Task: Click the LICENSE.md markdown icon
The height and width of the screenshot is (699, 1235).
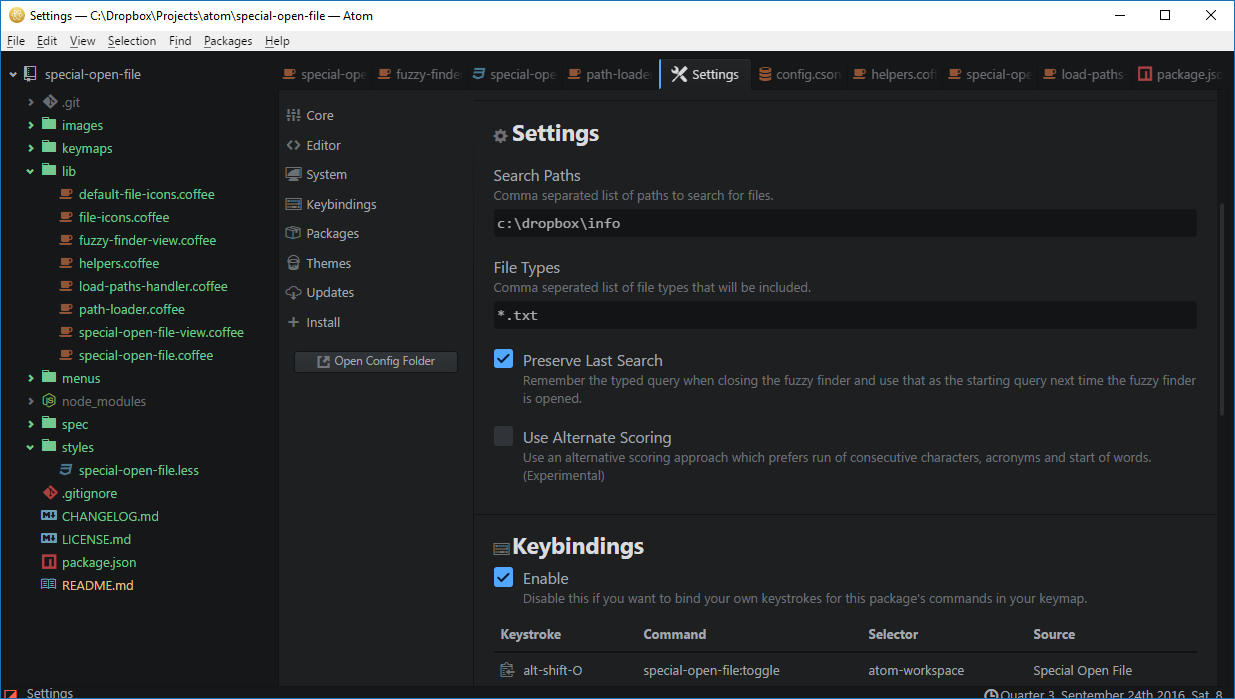Action: pyautogui.click(x=49, y=539)
